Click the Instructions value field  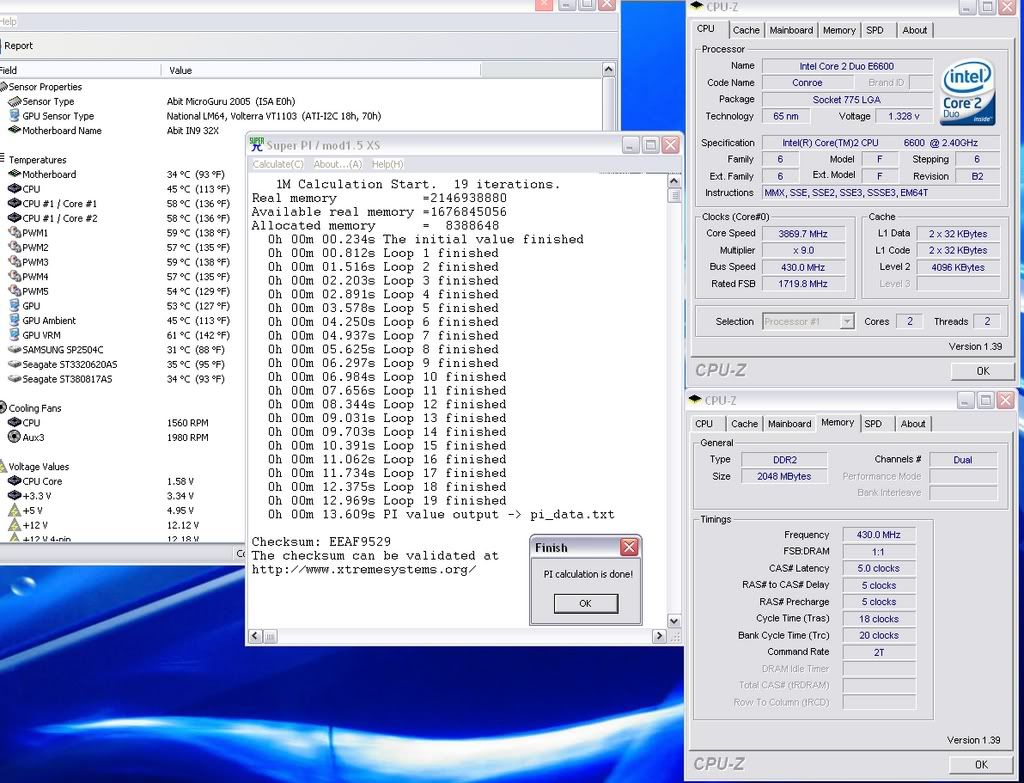point(881,193)
